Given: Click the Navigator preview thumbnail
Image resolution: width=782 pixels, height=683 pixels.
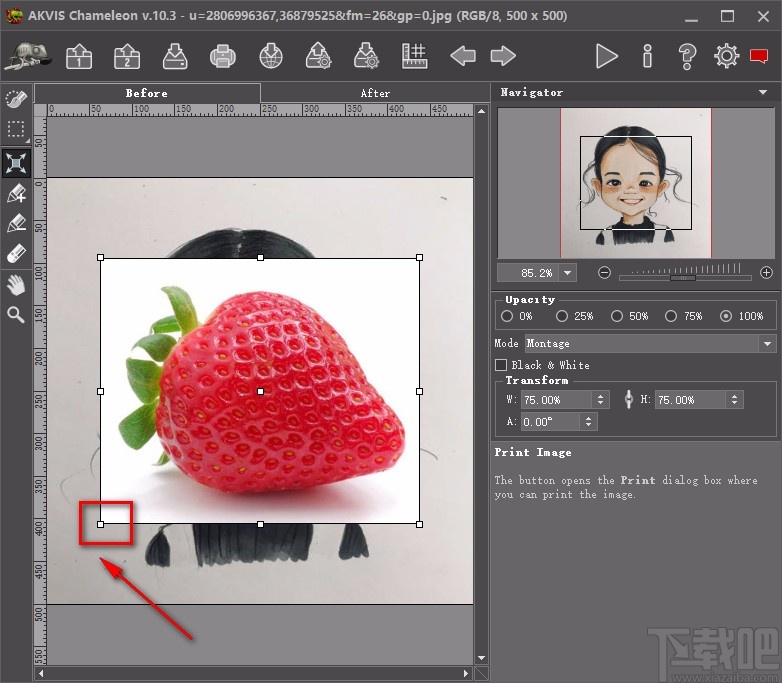Looking at the screenshot, I should pyautogui.click(x=636, y=183).
